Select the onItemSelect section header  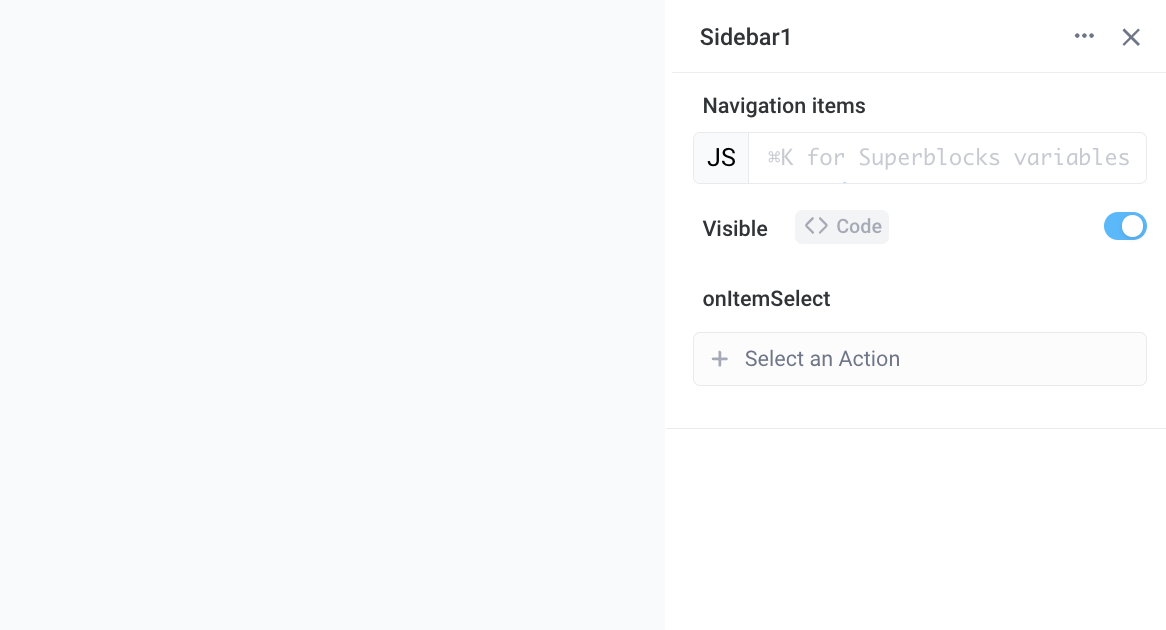pyautogui.click(x=766, y=298)
